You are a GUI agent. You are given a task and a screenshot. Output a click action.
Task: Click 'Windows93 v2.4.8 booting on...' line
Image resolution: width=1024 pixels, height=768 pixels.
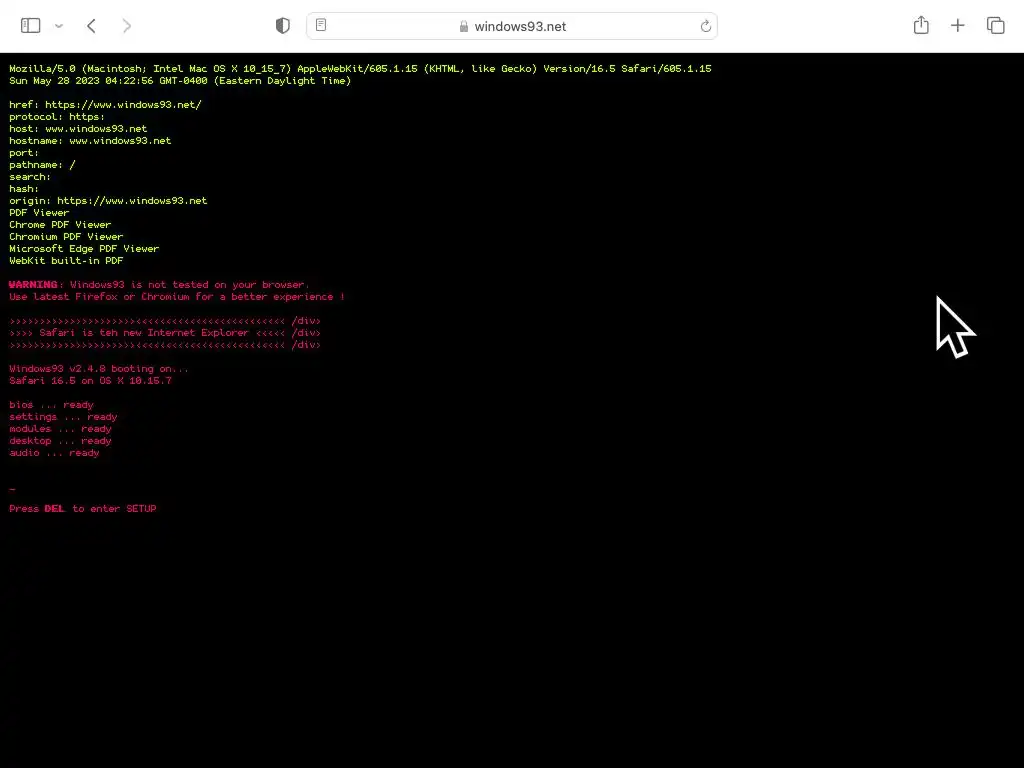coord(99,369)
